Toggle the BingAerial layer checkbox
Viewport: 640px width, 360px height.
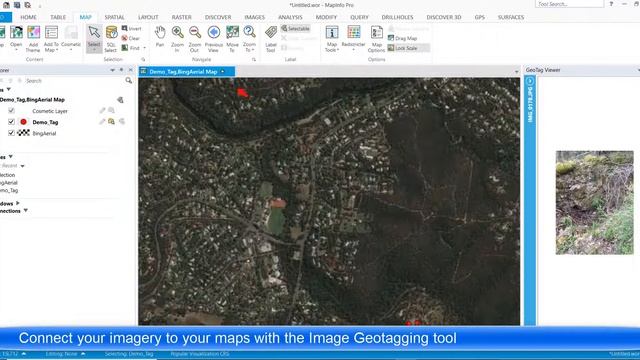pyautogui.click(x=11, y=133)
